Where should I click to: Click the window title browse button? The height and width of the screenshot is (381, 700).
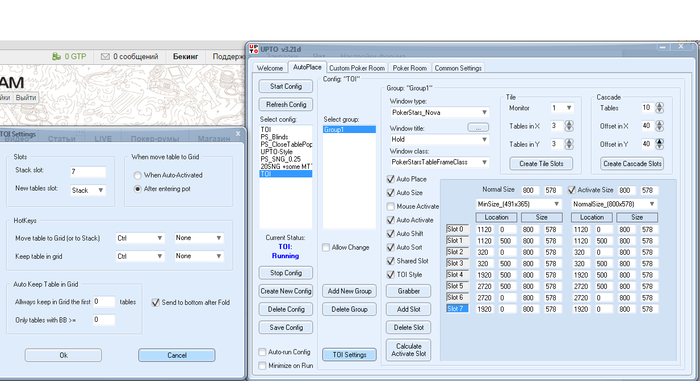pos(478,128)
